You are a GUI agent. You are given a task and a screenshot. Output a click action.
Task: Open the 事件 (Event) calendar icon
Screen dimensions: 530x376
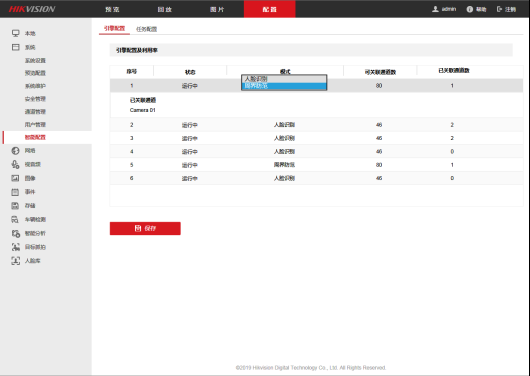16,192
